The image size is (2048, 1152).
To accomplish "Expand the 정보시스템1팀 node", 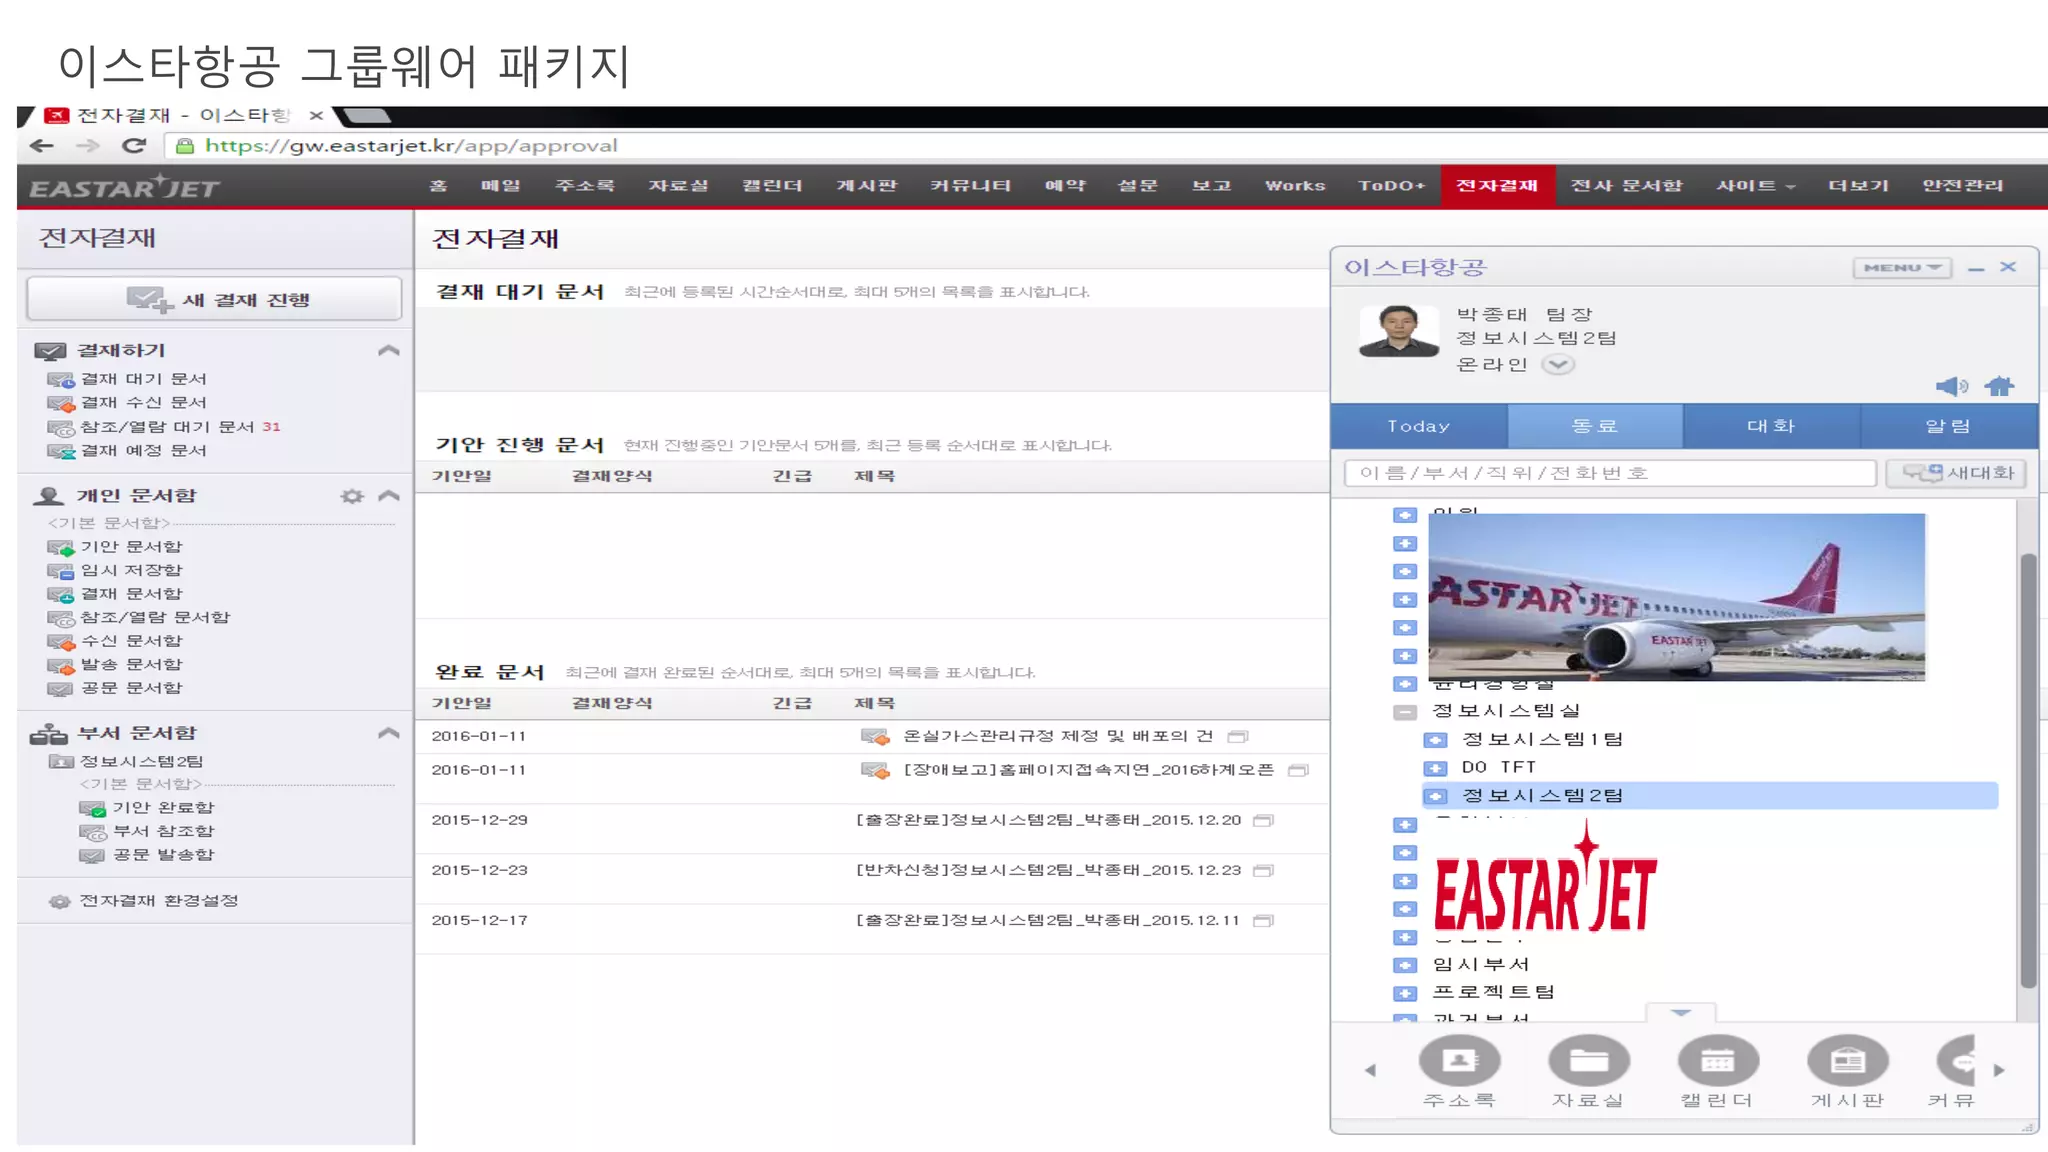I will [x=1436, y=740].
